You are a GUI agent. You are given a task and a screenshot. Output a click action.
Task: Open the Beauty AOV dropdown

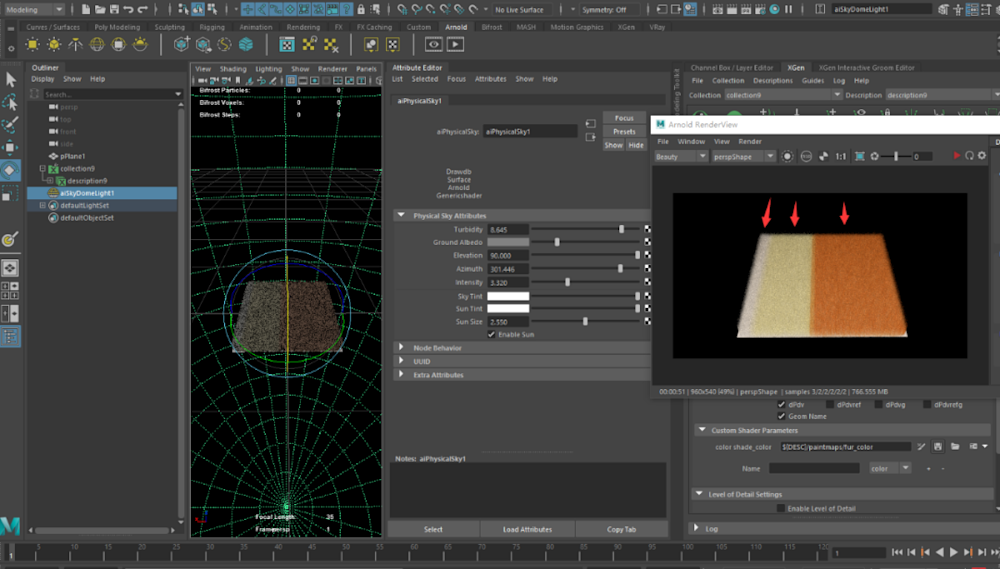point(680,156)
